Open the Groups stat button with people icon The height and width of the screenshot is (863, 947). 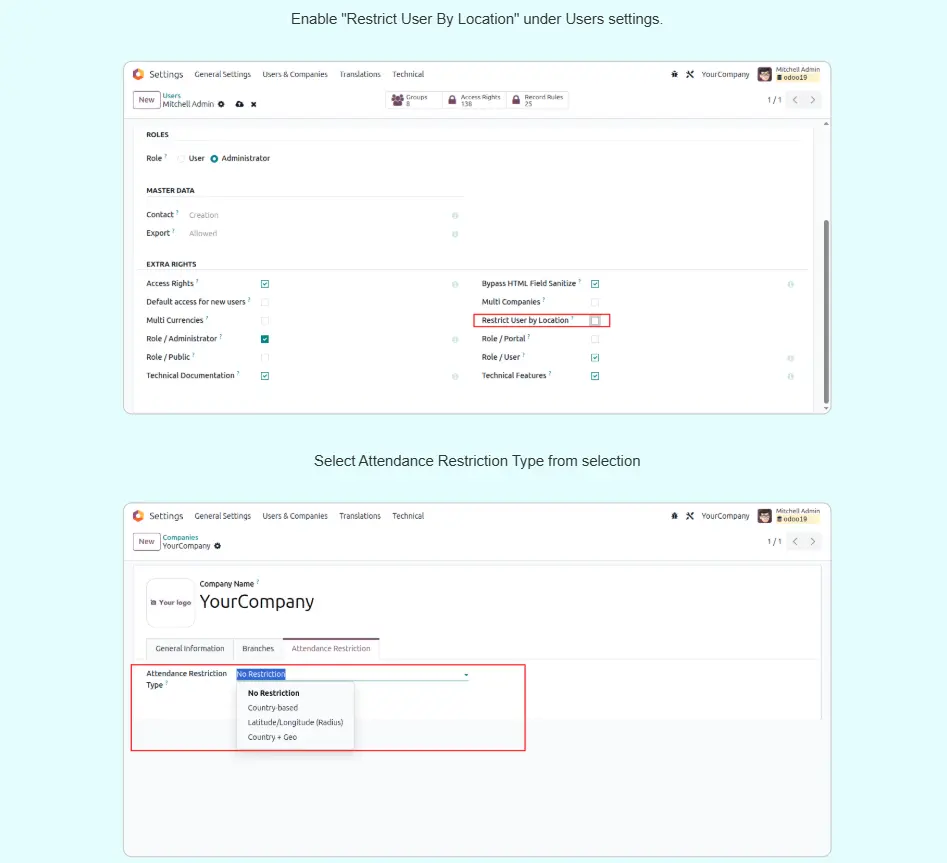tap(410, 100)
